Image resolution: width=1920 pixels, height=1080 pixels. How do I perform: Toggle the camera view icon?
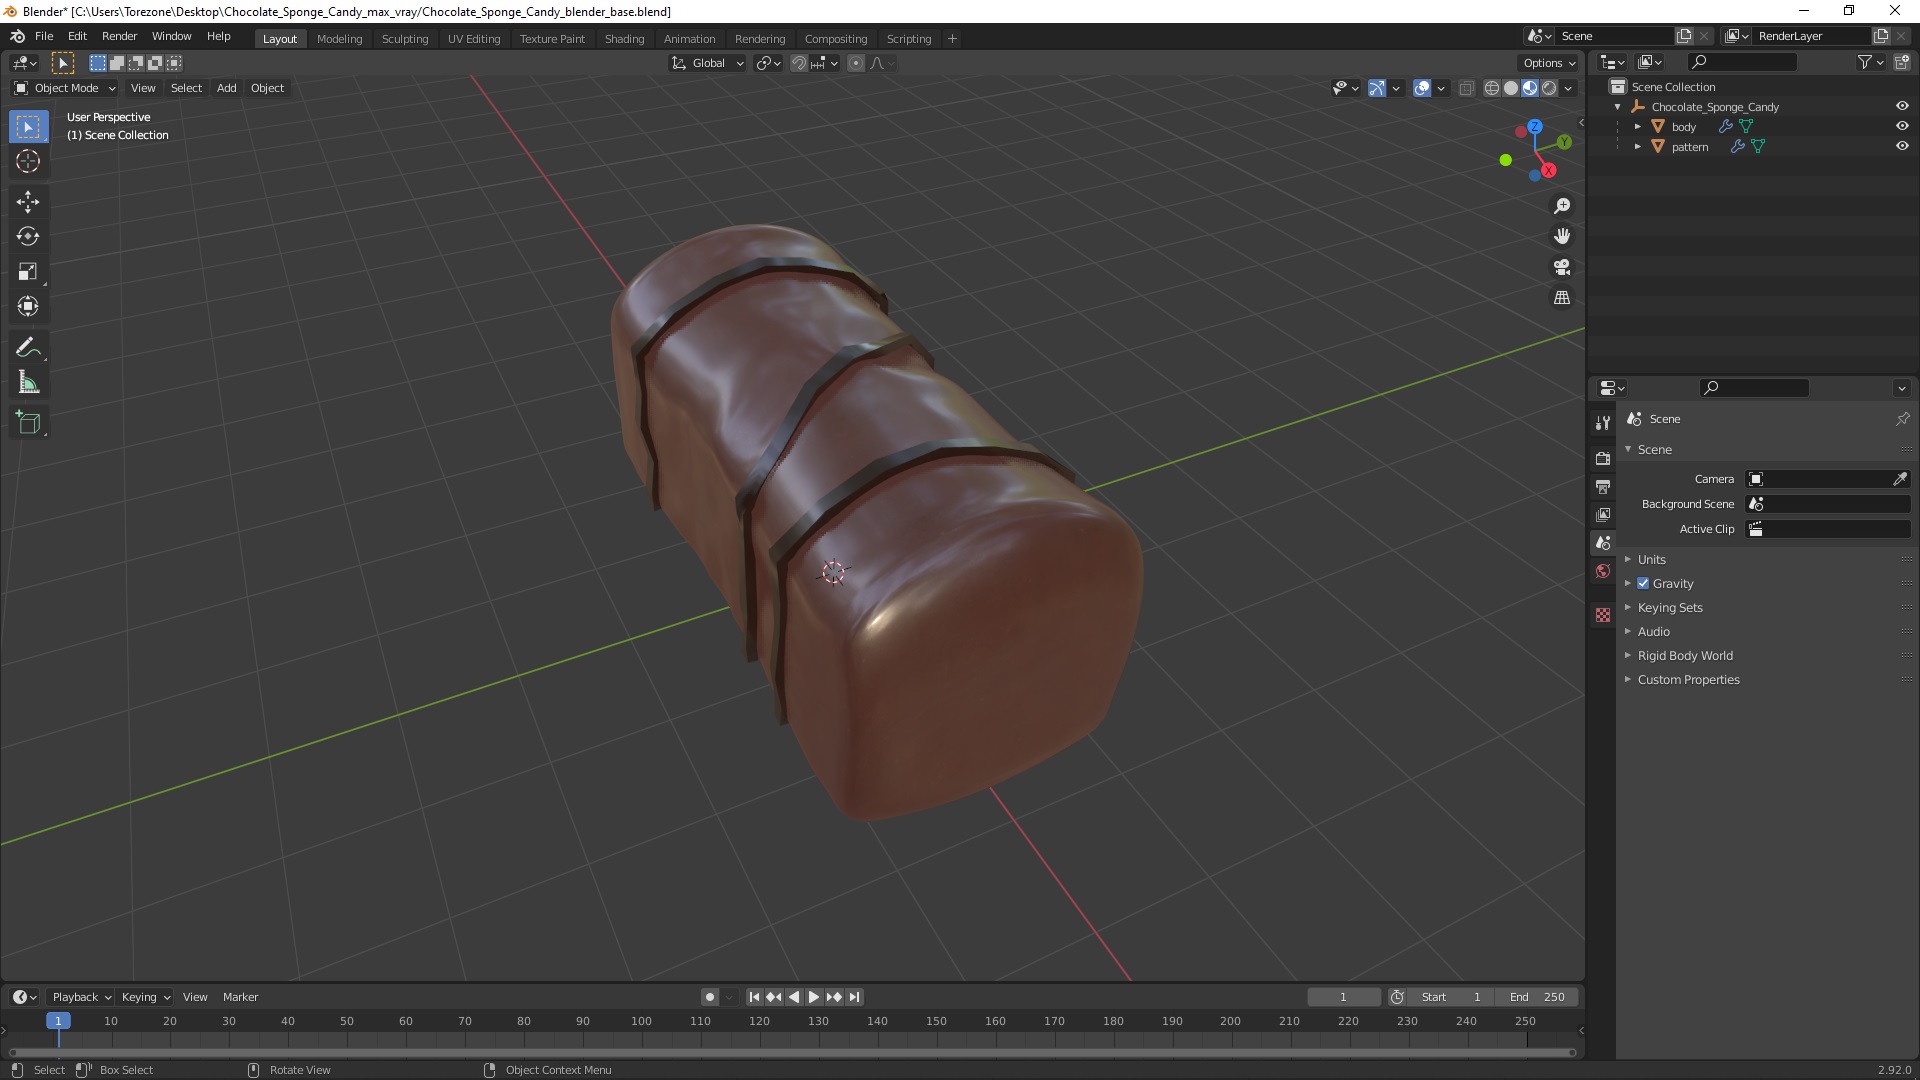(x=1562, y=267)
